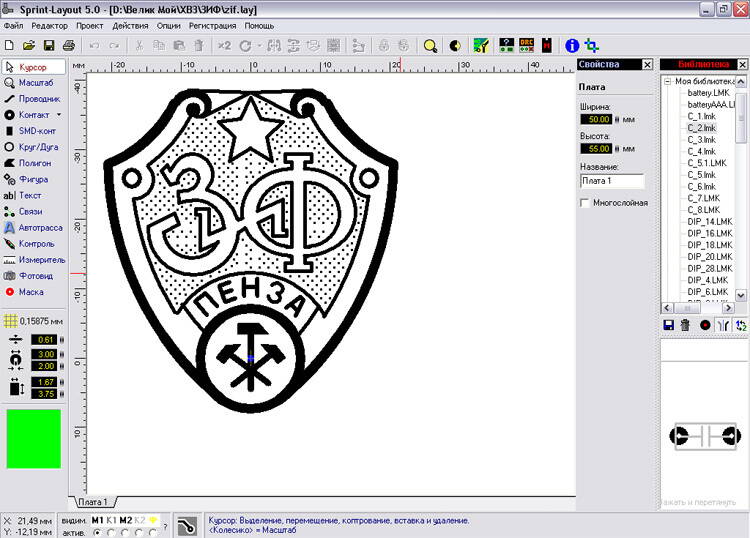Delete library item with trash icon
The width and height of the screenshot is (750, 538).
click(x=685, y=325)
